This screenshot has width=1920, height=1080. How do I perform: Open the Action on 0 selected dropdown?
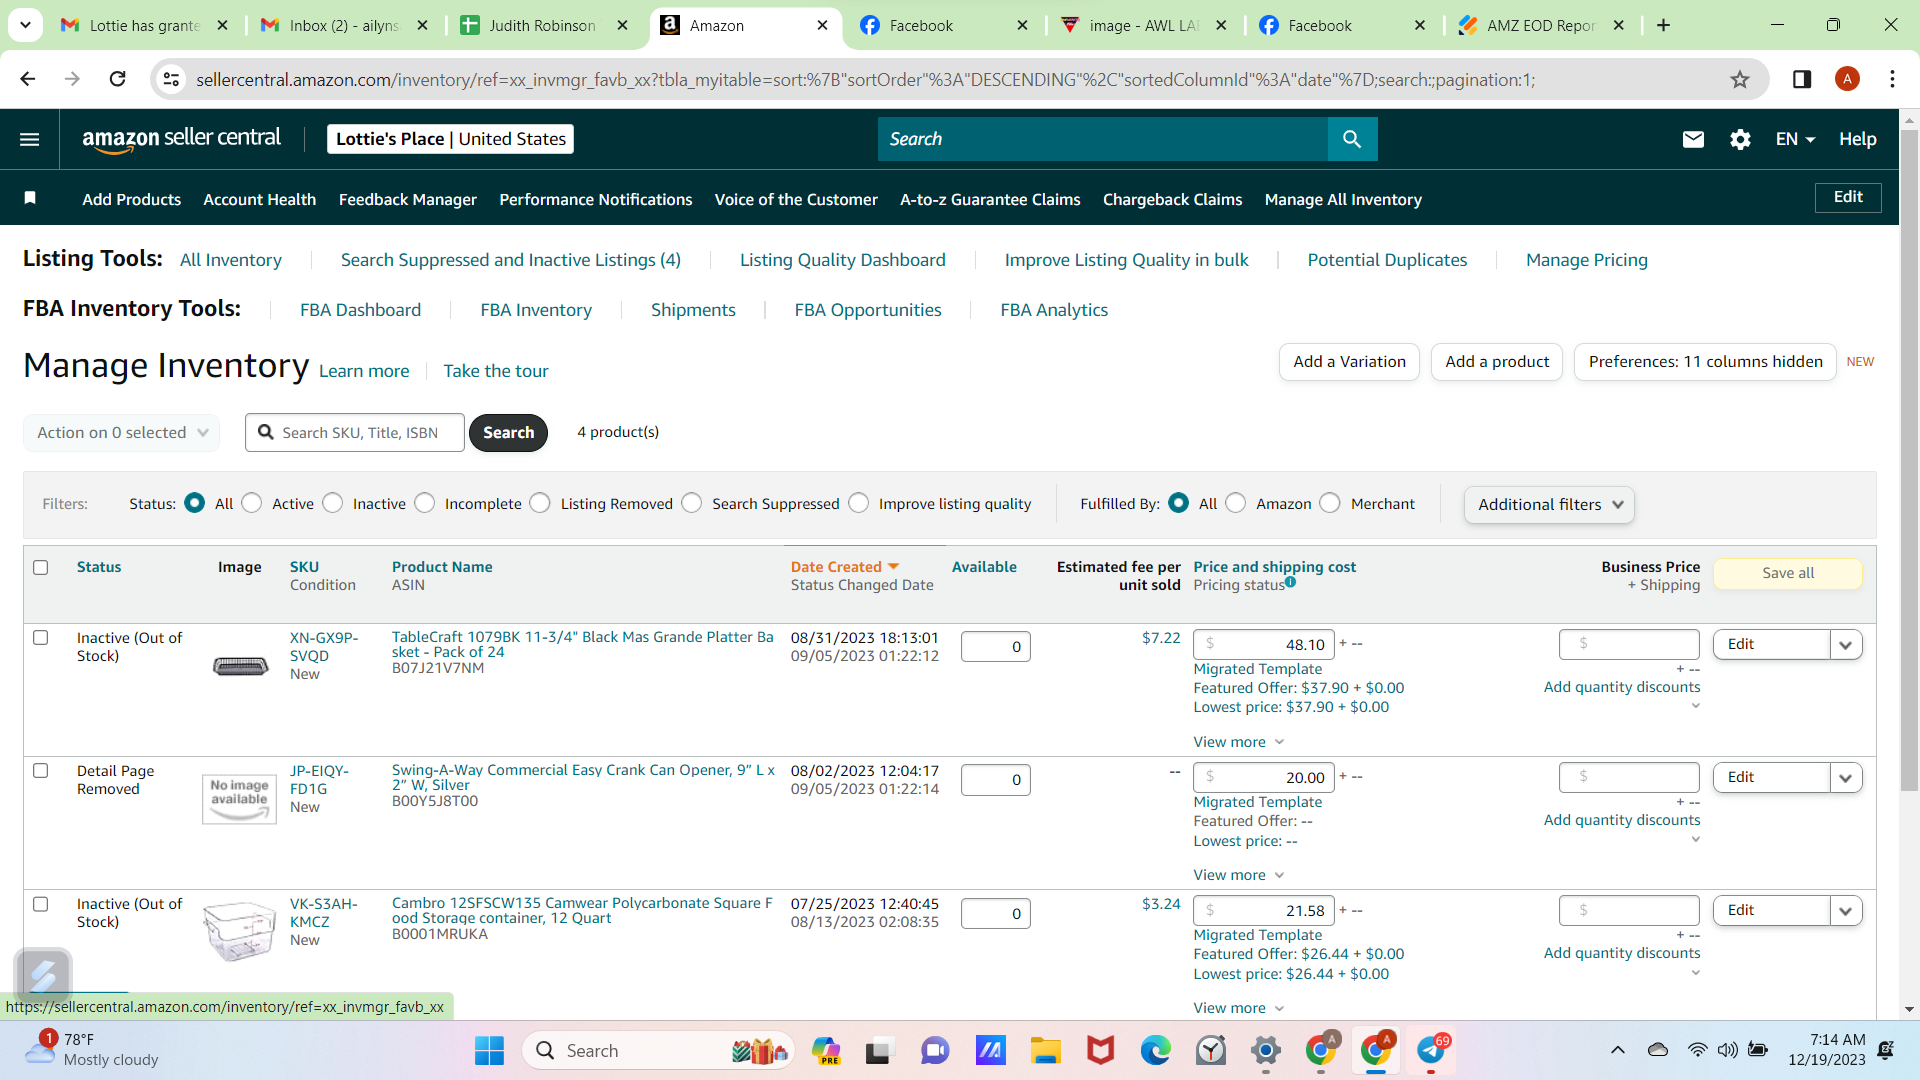[x=122, y=433]
